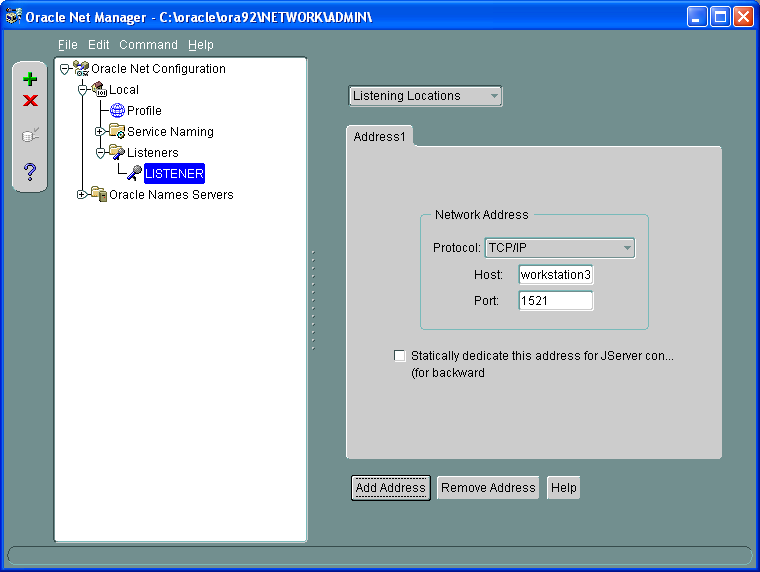Collapse the Oracle Net Configuration tree root
The width and height of the screenshot is (760, 572).
[64, 69]
